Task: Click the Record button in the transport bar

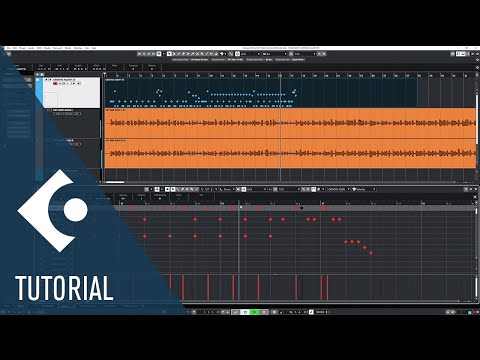Action: click(264, 312)
